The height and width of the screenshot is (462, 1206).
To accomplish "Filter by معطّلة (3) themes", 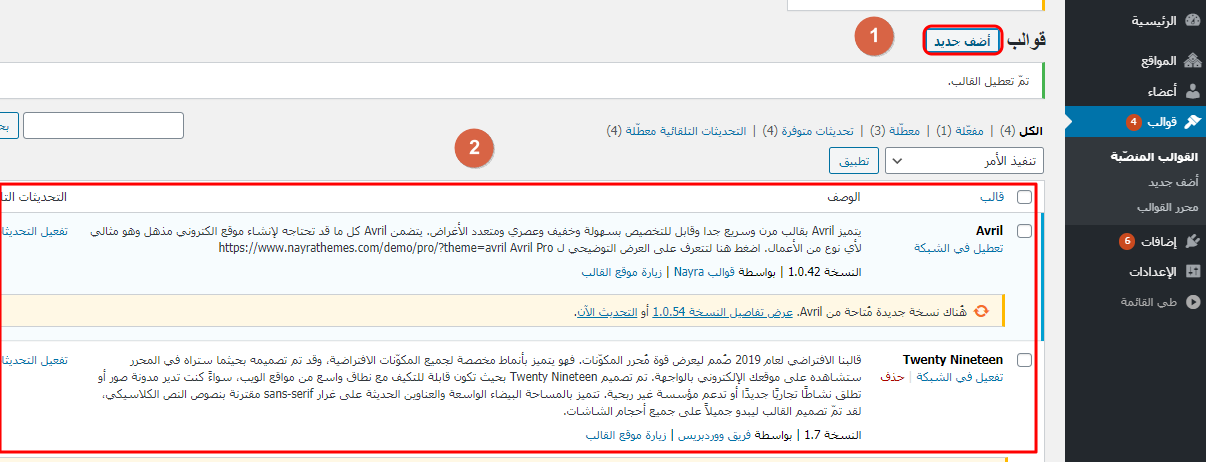I will (894, 131).
